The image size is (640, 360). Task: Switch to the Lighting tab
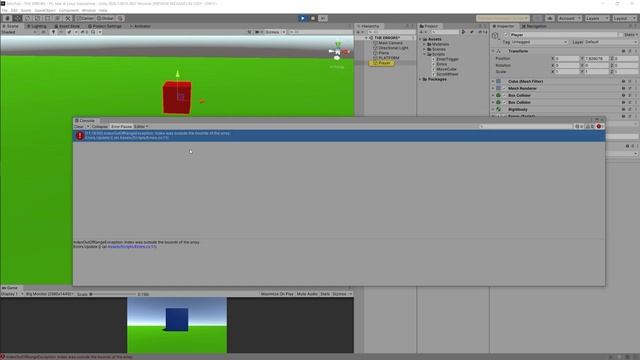coord(37,26)
